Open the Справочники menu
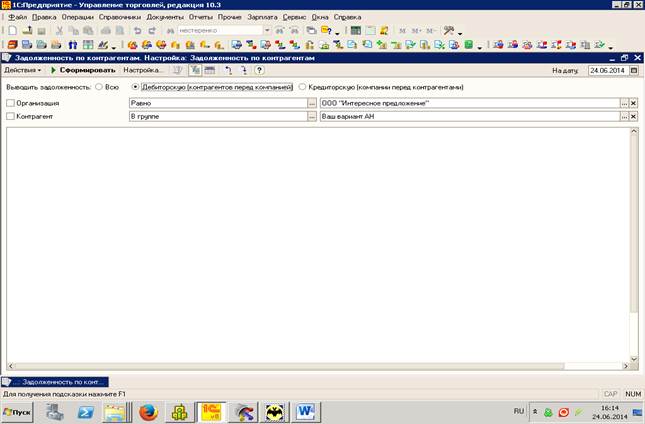 click(120, 17)
